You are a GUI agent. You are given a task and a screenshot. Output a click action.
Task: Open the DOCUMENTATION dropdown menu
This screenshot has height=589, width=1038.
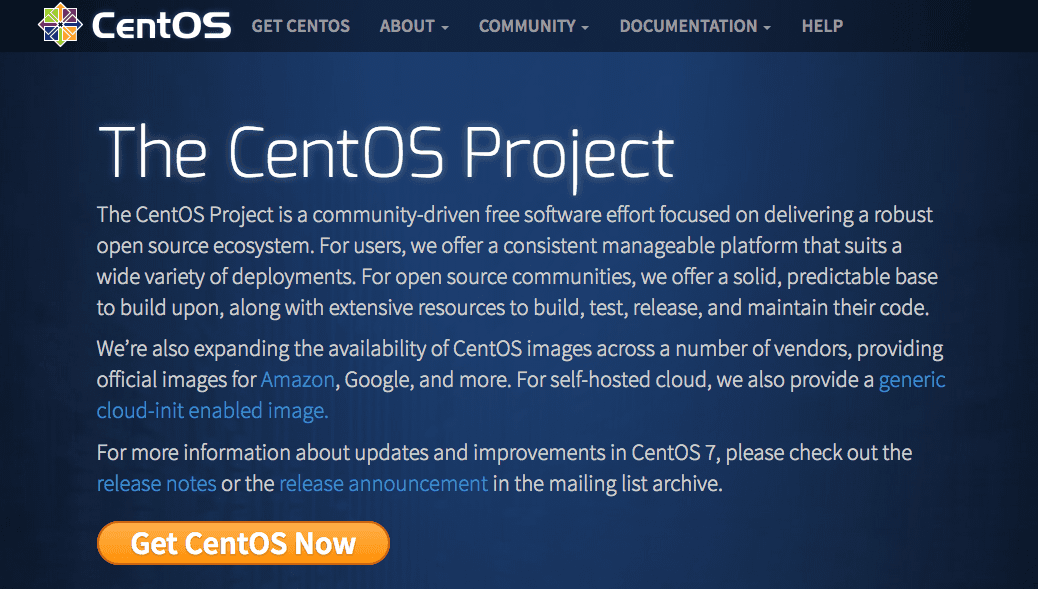(x=687, y=26)
